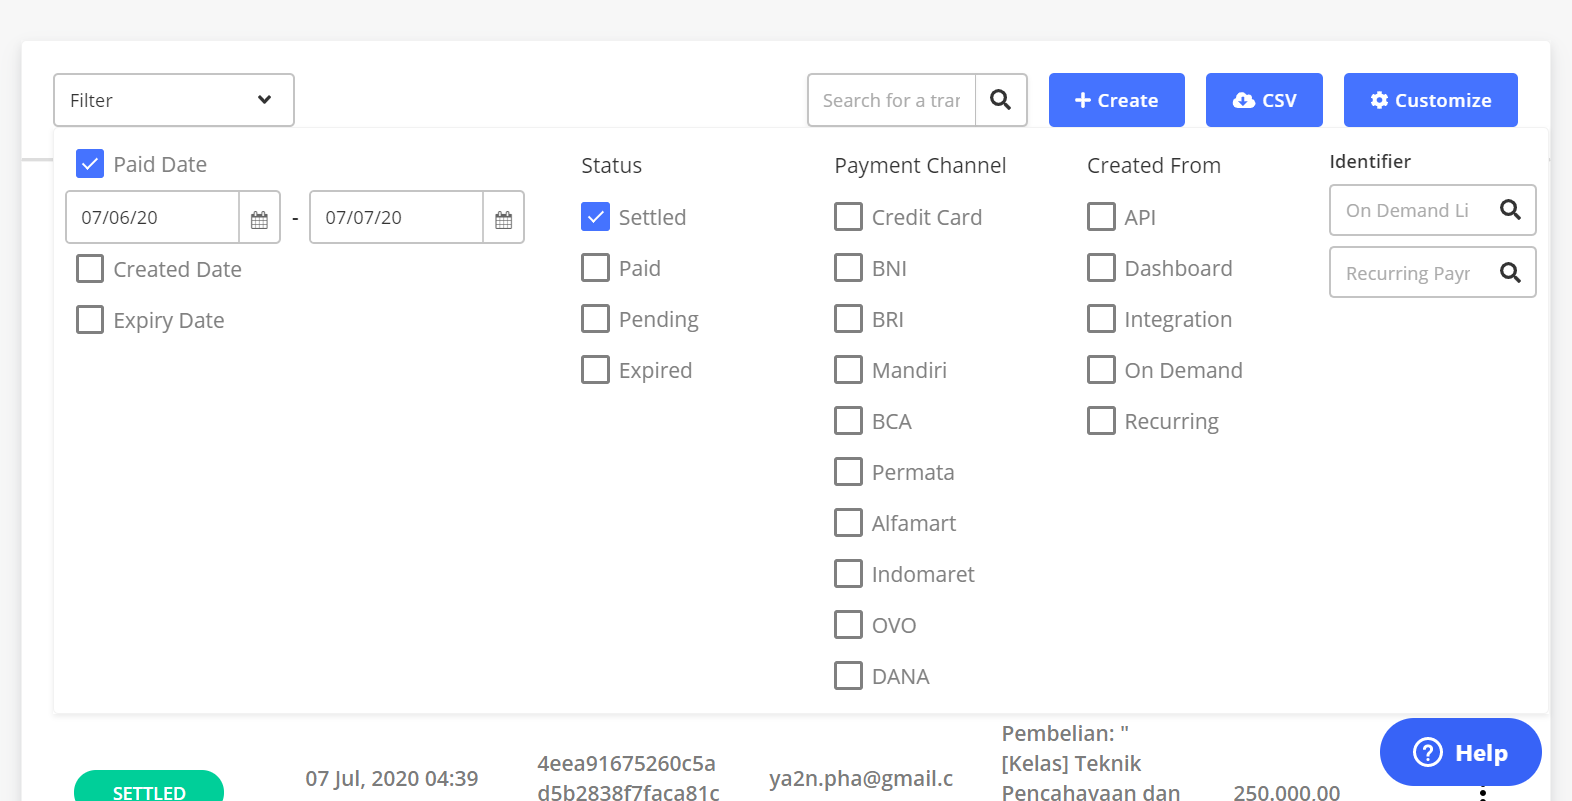Focus the transaction search field
The image size is (1572, 801).
[890, 100]
